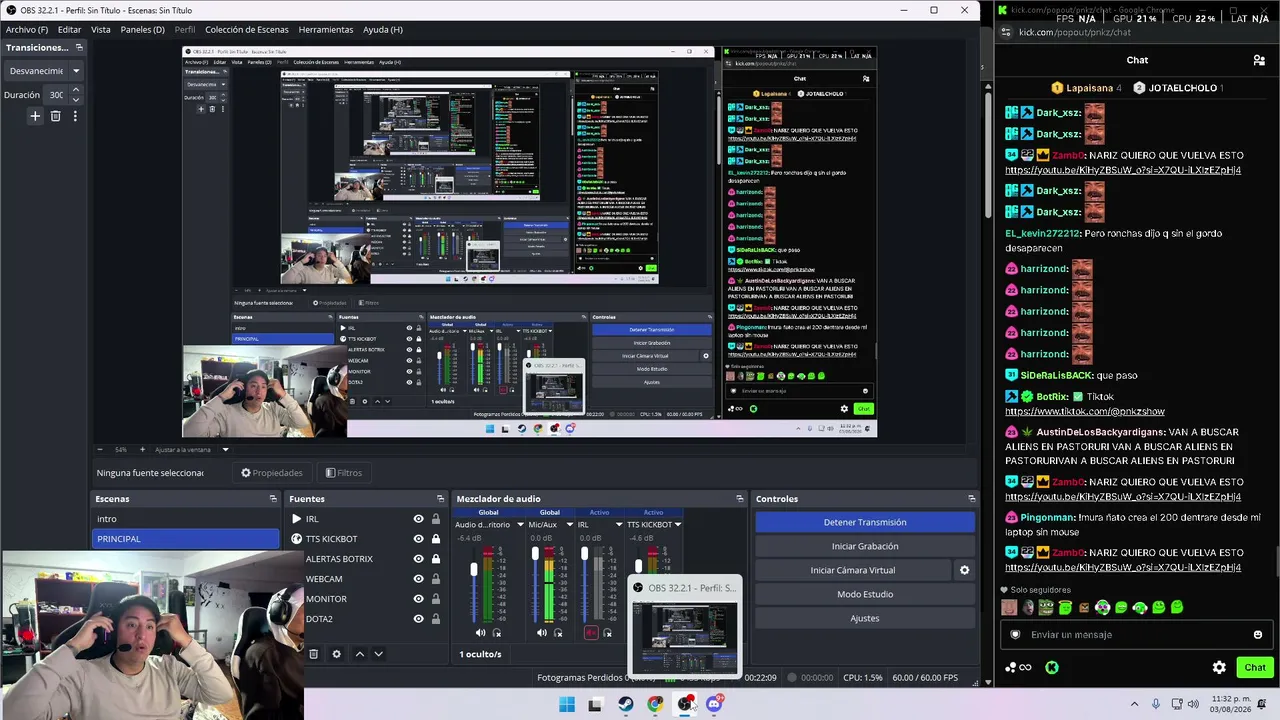Undock the Fuentes panel
Viewport: 1280px width, 720px height.
pyautogui.click(x=440, y=499)
